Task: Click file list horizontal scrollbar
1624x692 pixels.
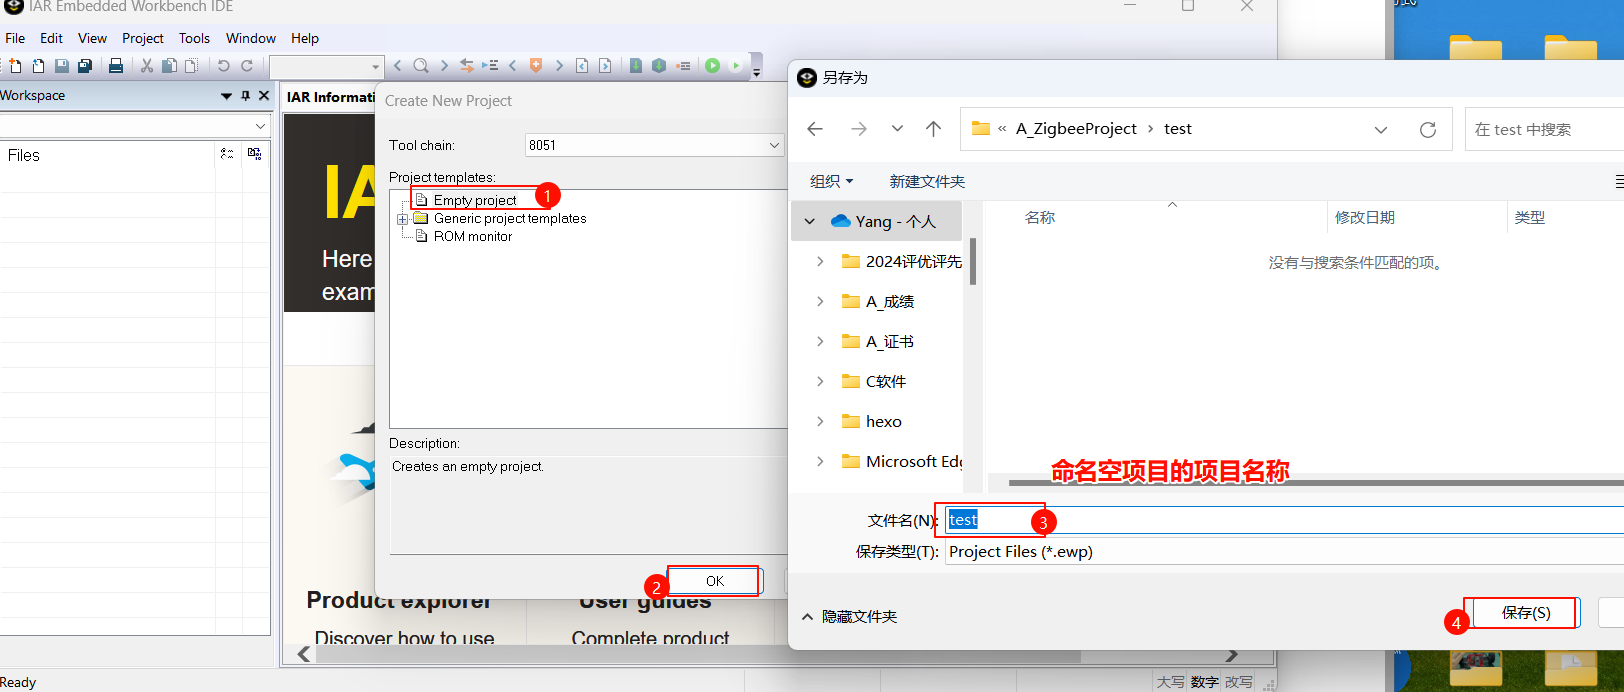Action: [1316, 482]
